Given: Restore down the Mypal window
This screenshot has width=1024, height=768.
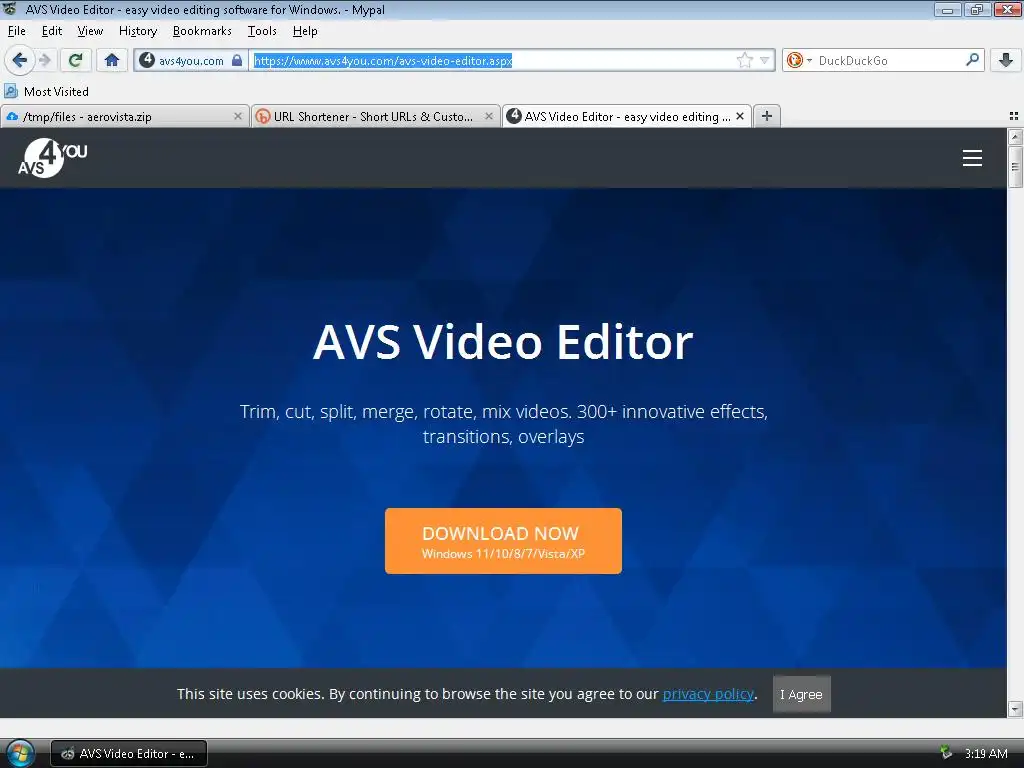Looking at the screenshot, I should point(976,10).
